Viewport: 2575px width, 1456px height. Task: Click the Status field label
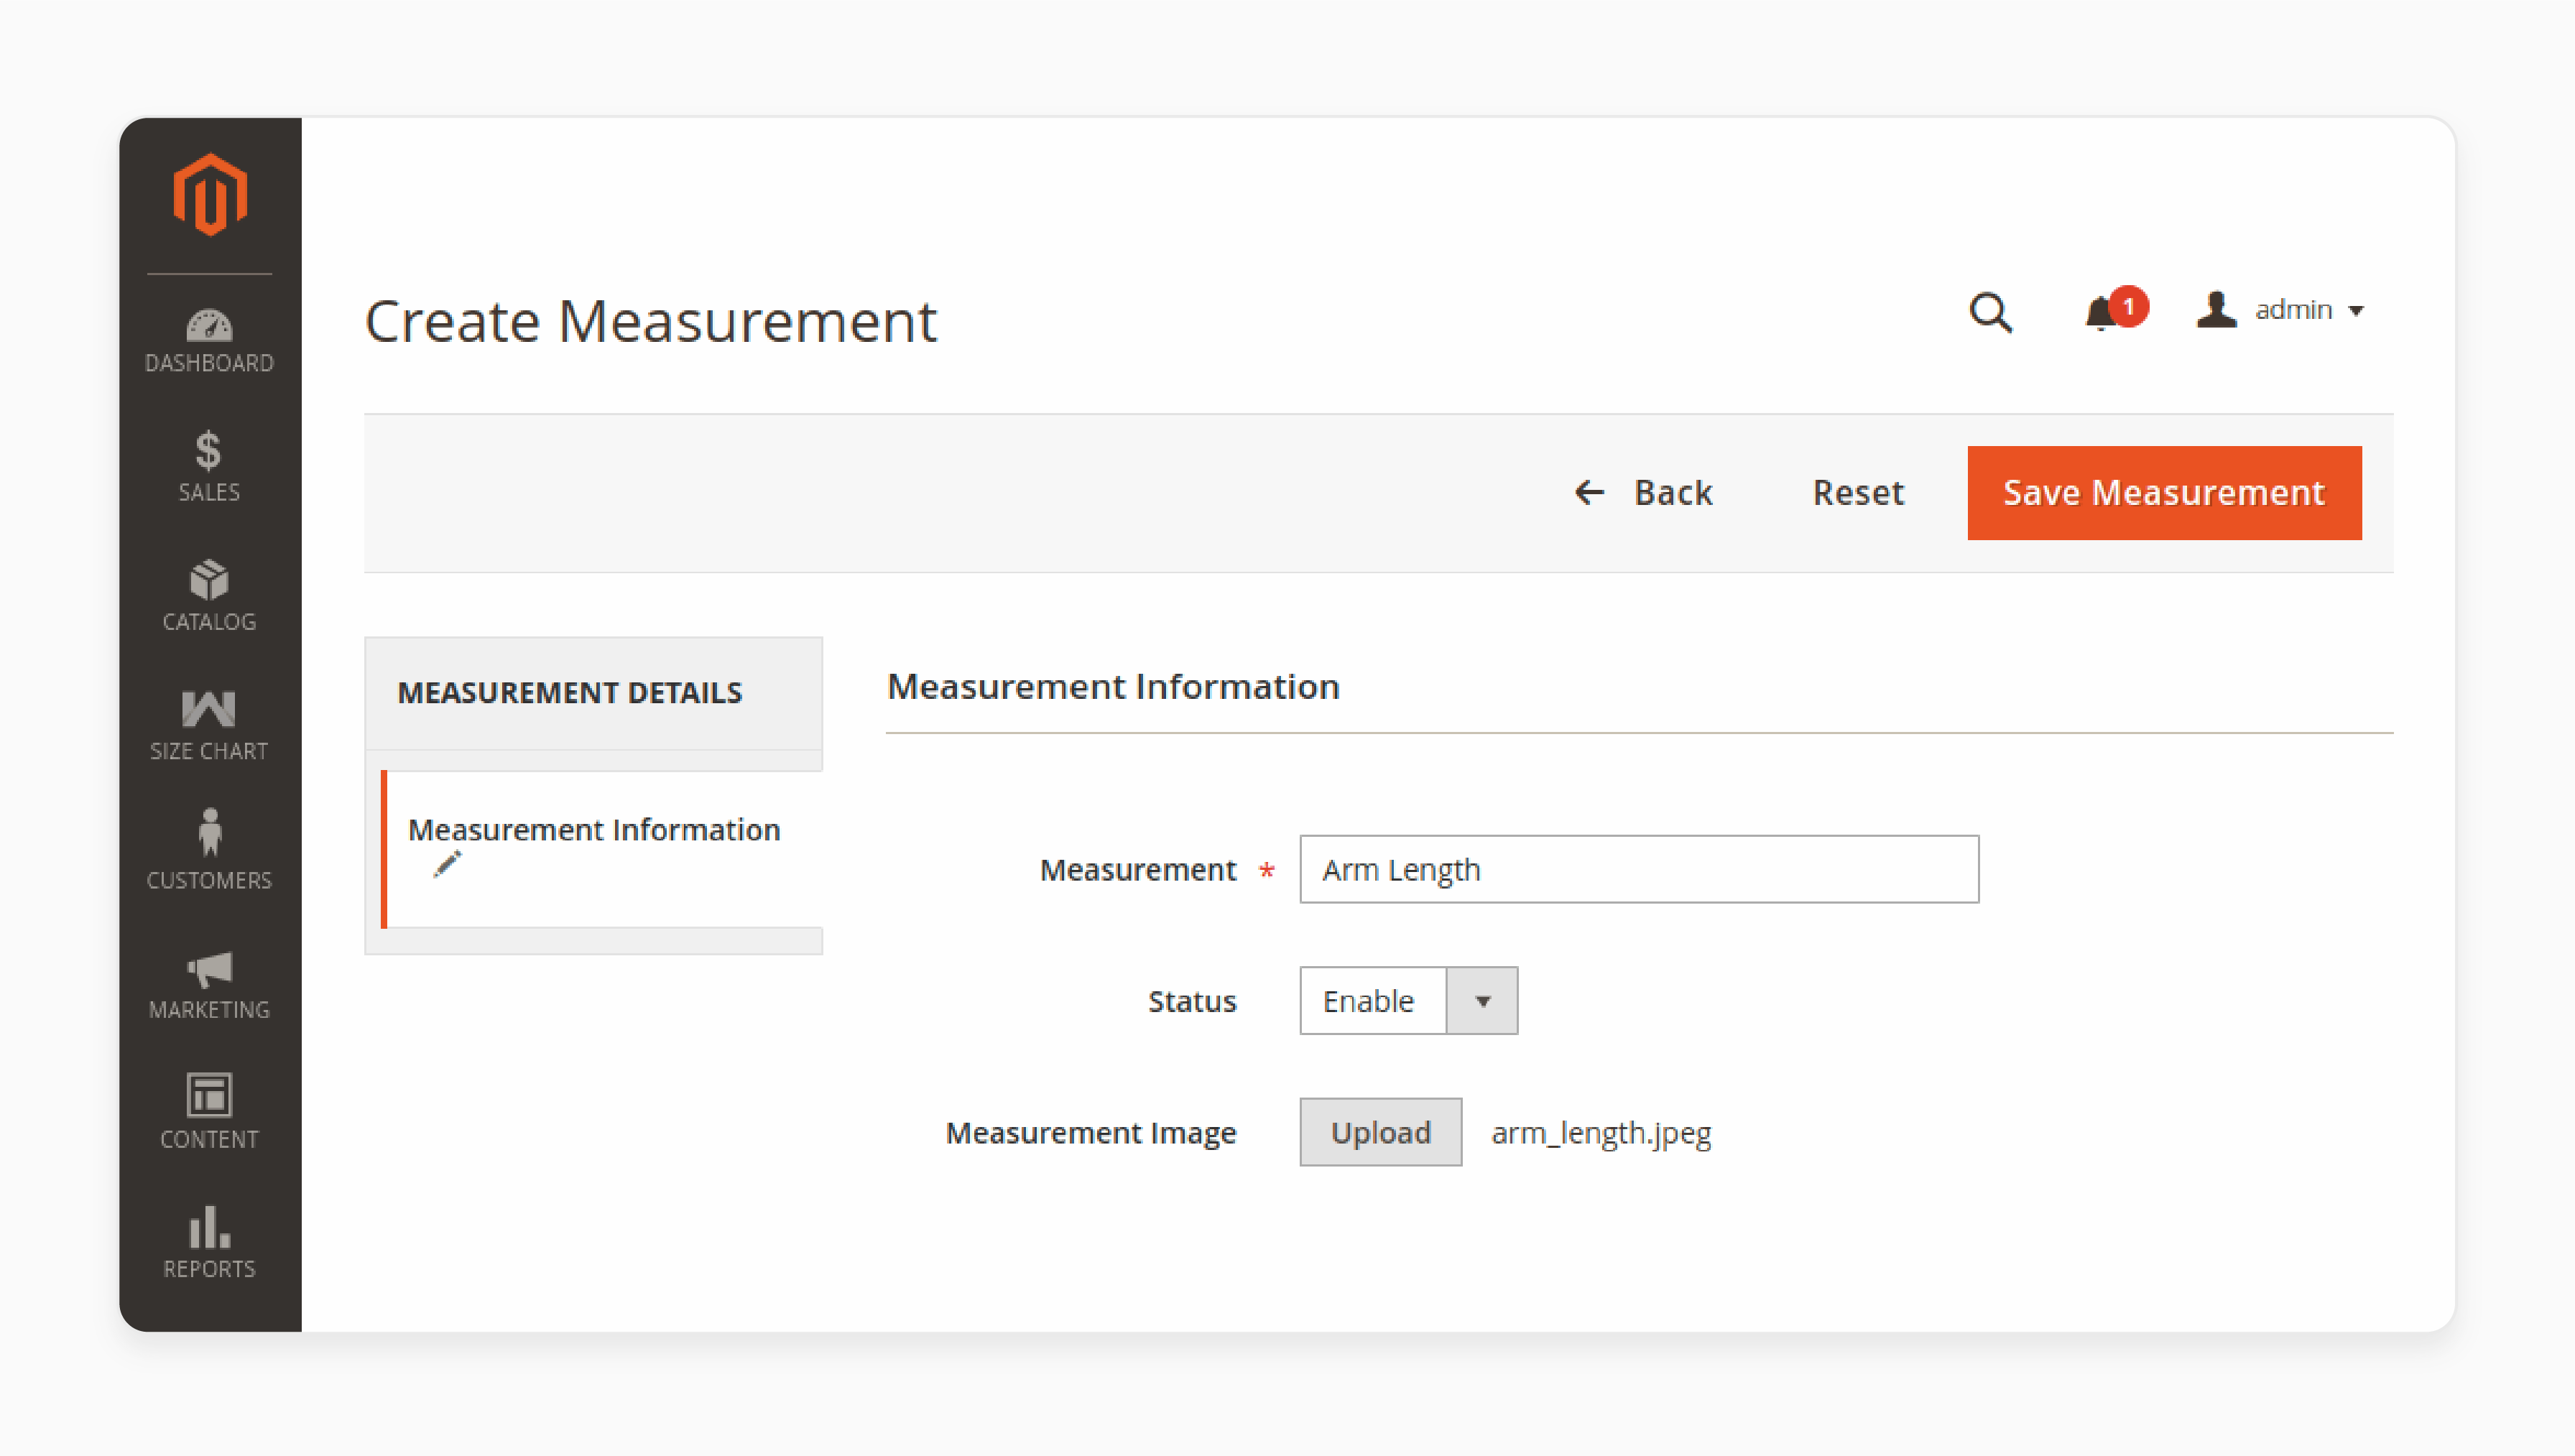click(1192, 1001)
